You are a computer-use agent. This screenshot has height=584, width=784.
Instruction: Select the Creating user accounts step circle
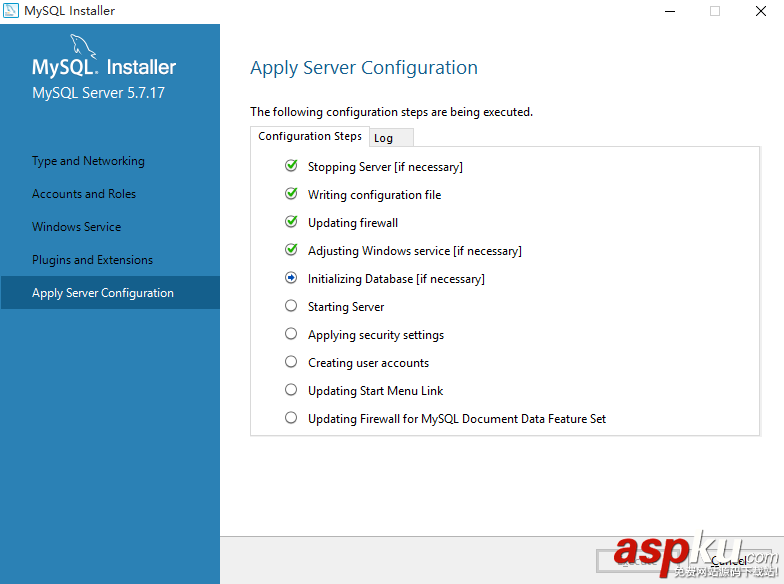click(291, 362)
